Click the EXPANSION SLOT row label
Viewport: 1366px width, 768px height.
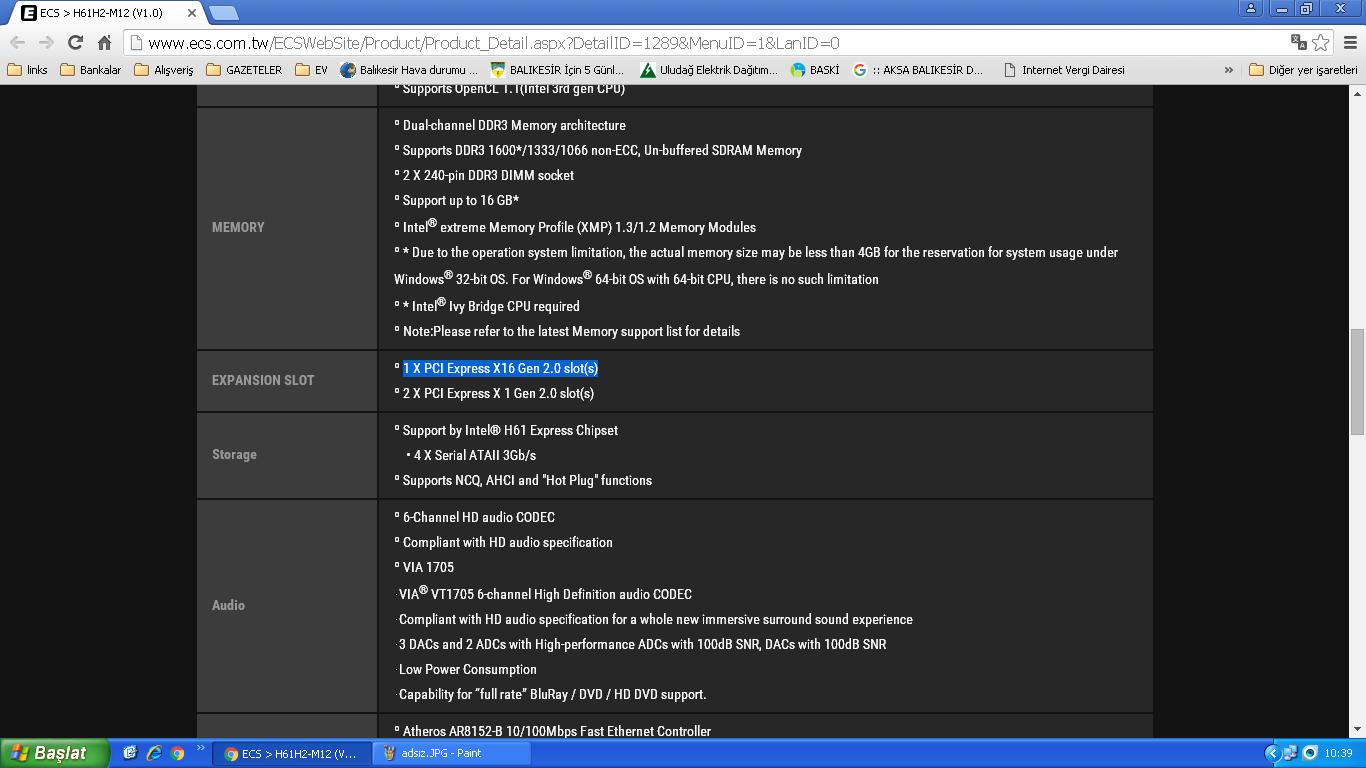[x=263, y=380]
